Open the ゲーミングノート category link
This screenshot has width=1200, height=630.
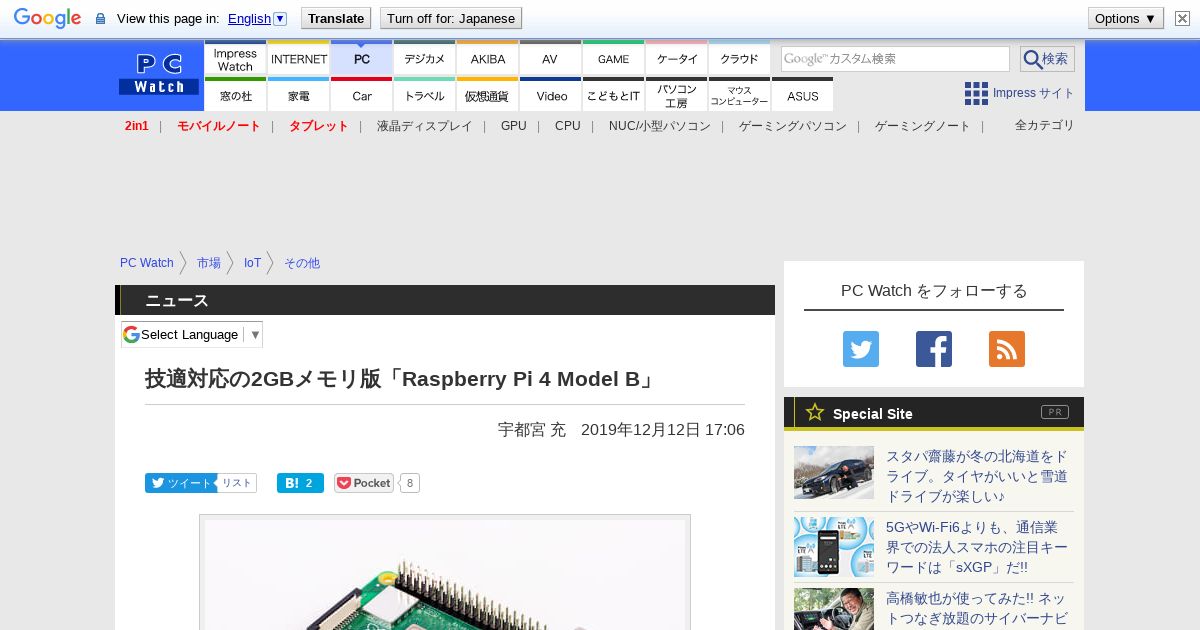pos(923,126)
